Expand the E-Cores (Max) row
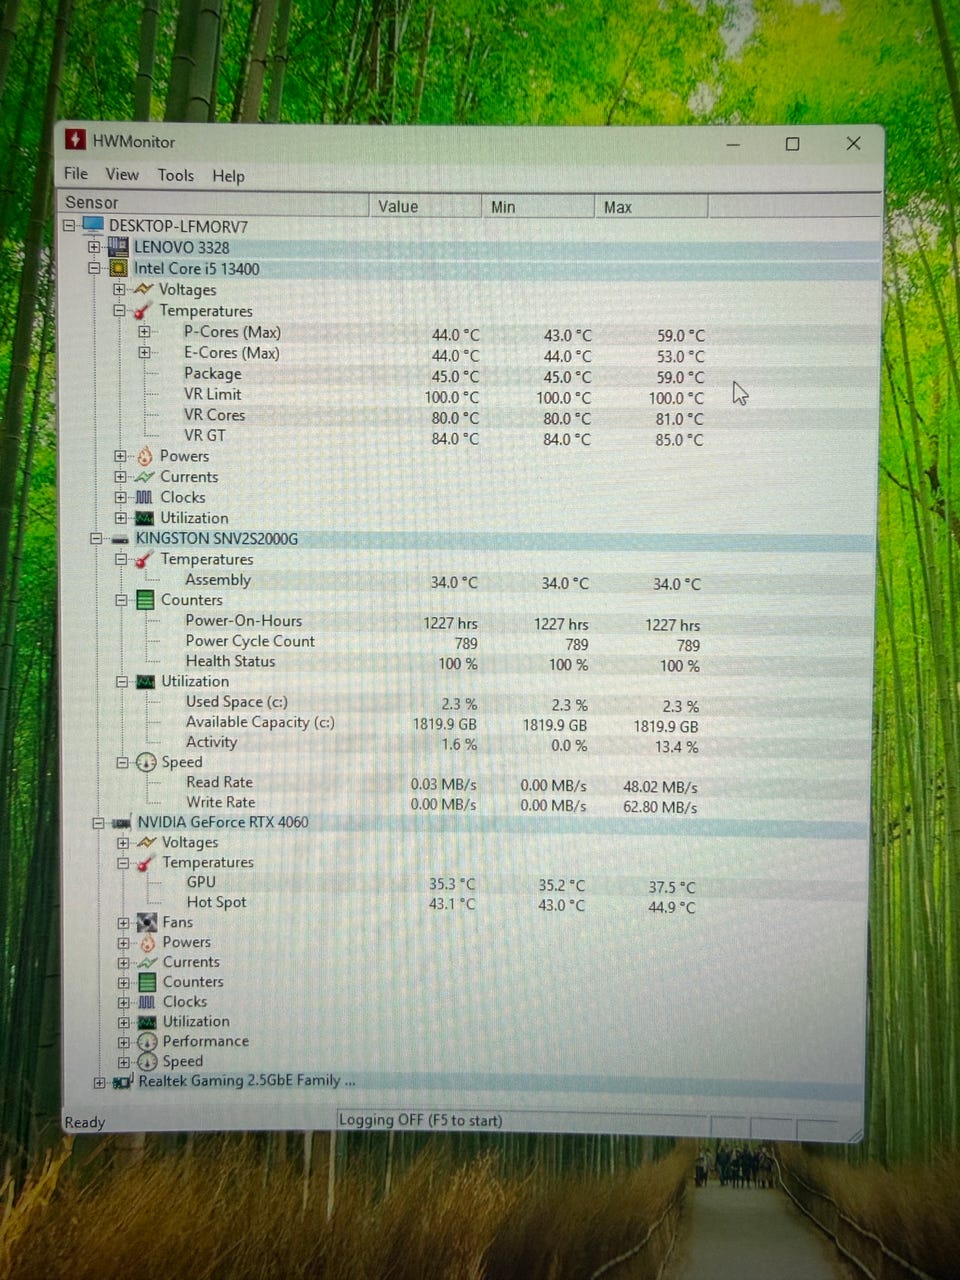 [144, 352]
